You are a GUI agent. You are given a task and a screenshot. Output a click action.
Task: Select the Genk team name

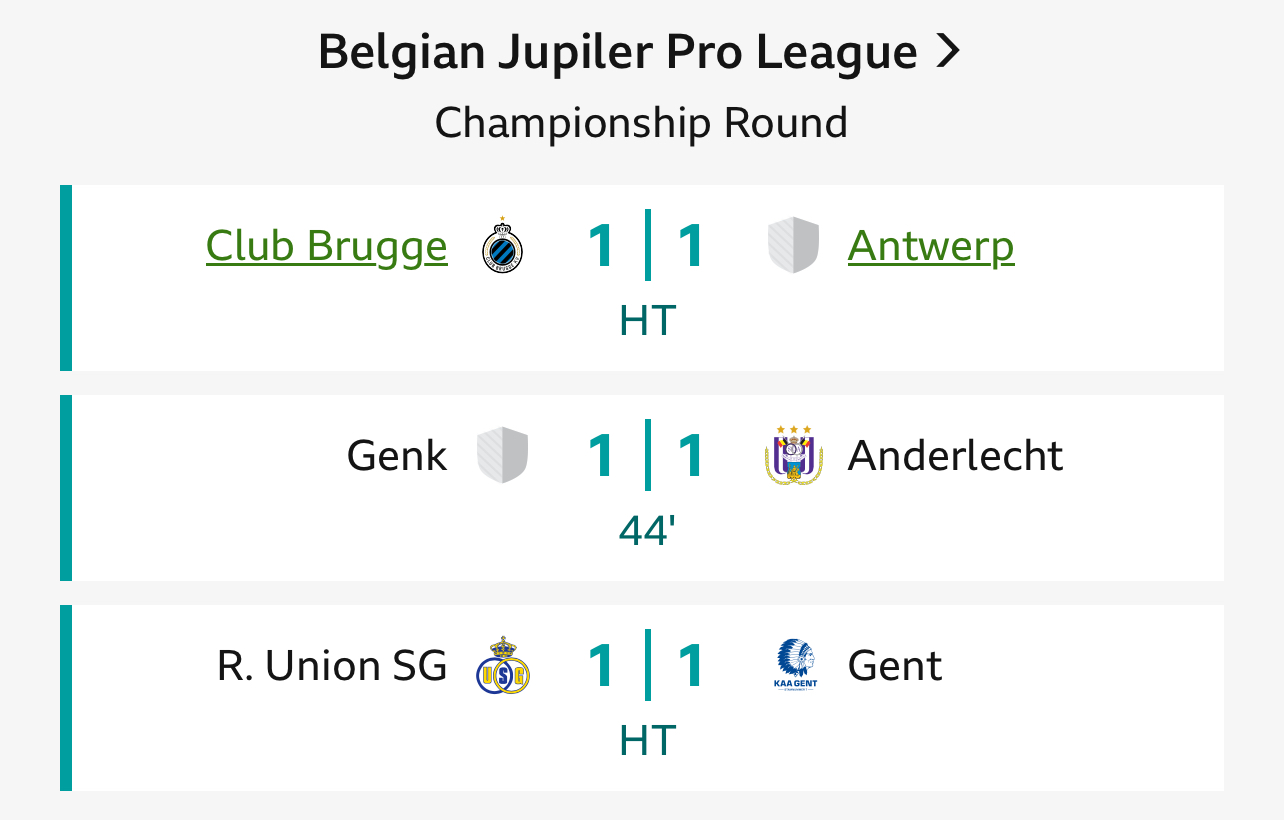[x=397, y=456]
